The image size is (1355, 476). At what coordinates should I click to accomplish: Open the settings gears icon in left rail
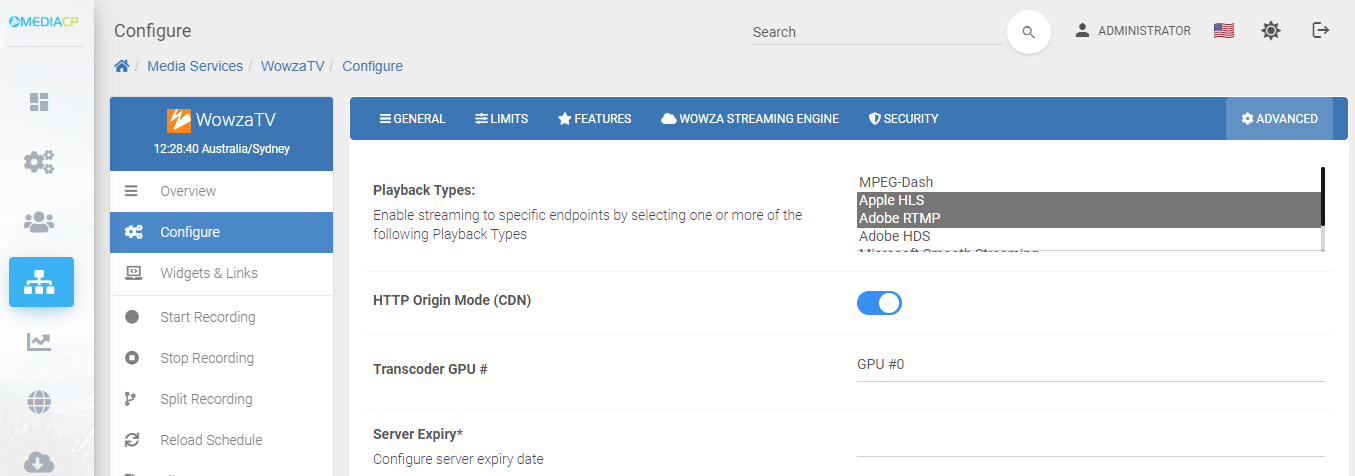(x=39, y=162)
